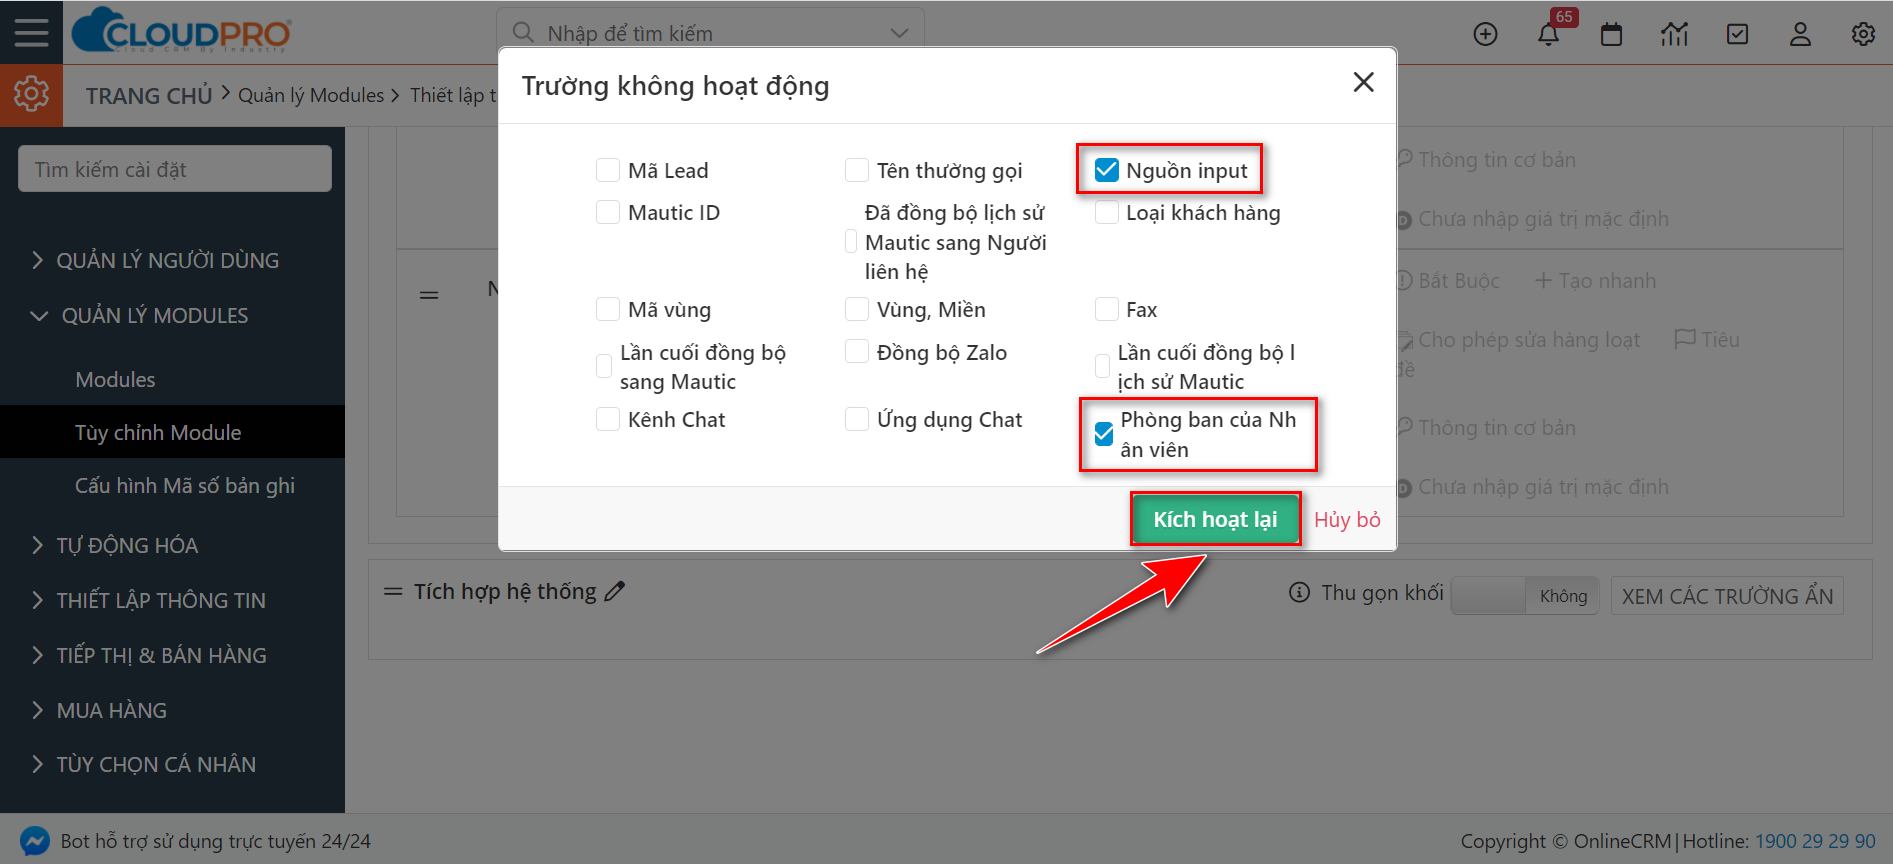Check the Loại khách hàng checkbox
The width and height of the screenshot is (1893, 864).
click(1107, 212)
